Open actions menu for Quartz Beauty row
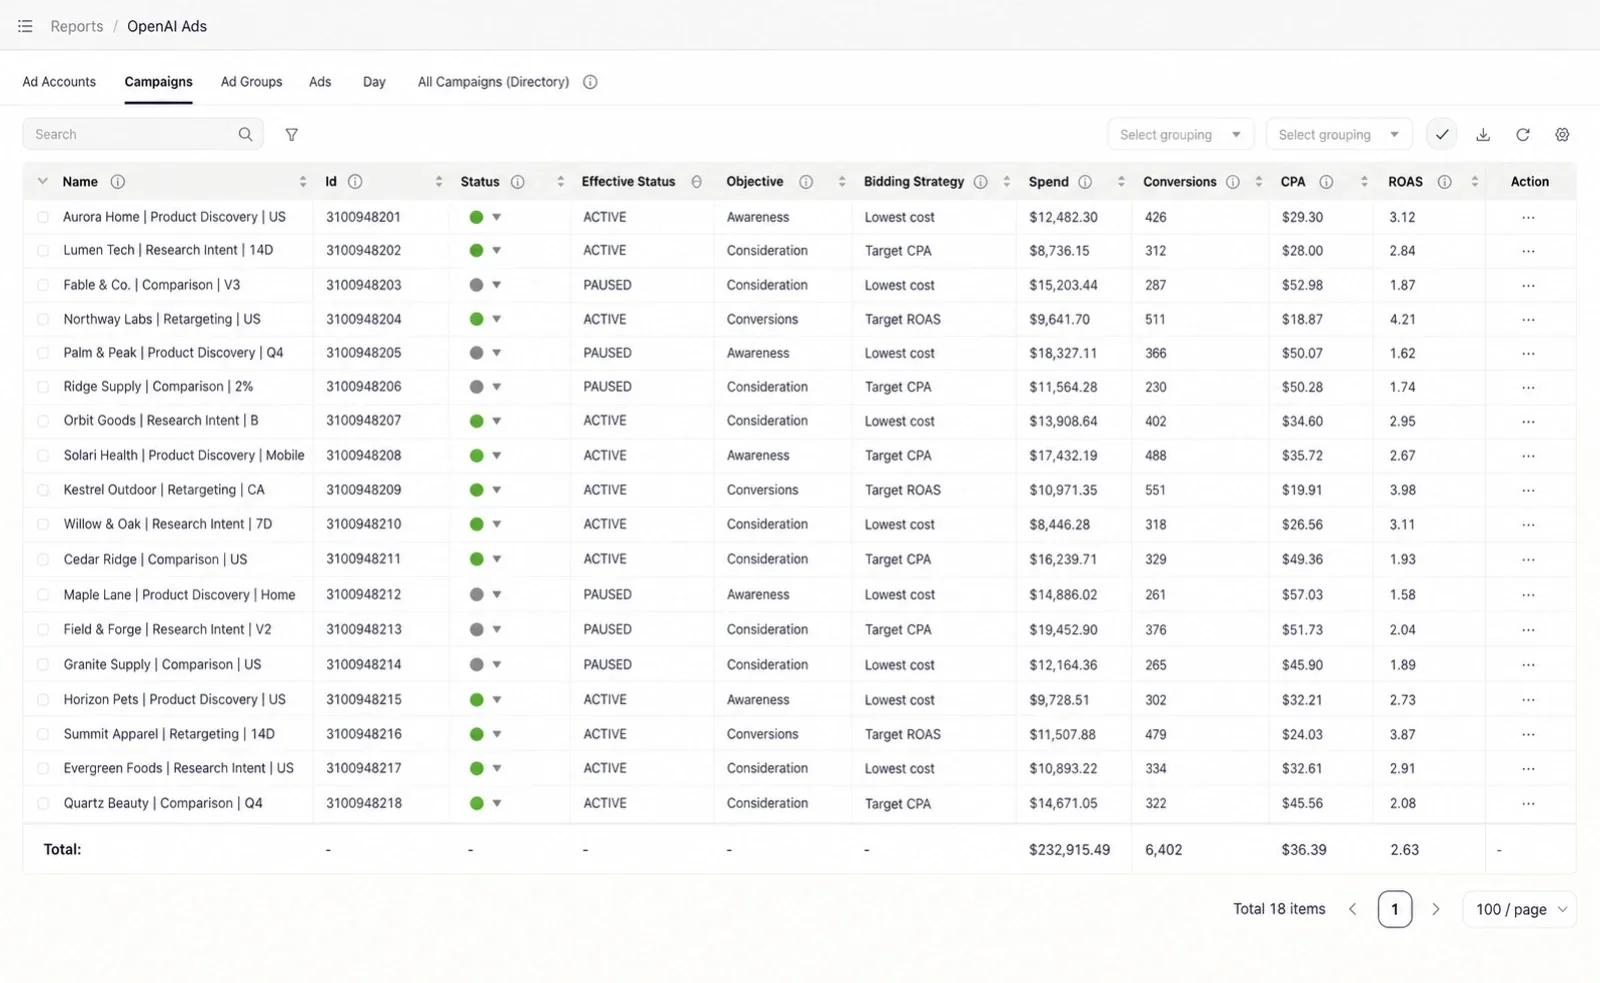The height and width of the screenshot is (983, 1600). tap(1528, 803)
